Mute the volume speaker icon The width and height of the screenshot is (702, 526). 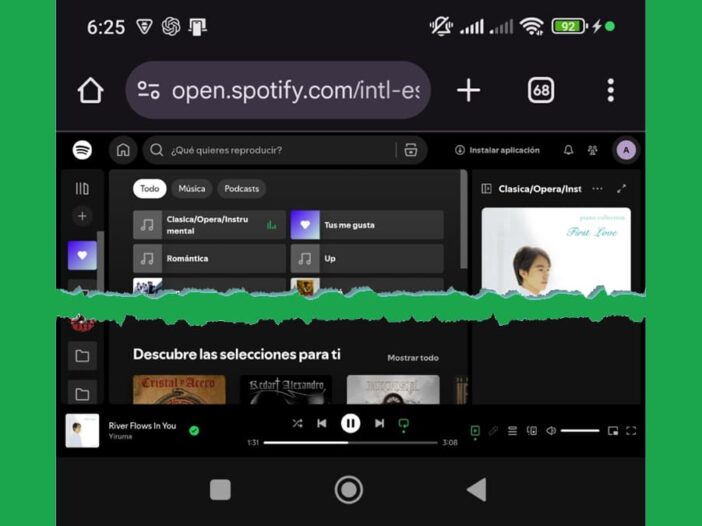pos(551,431)
